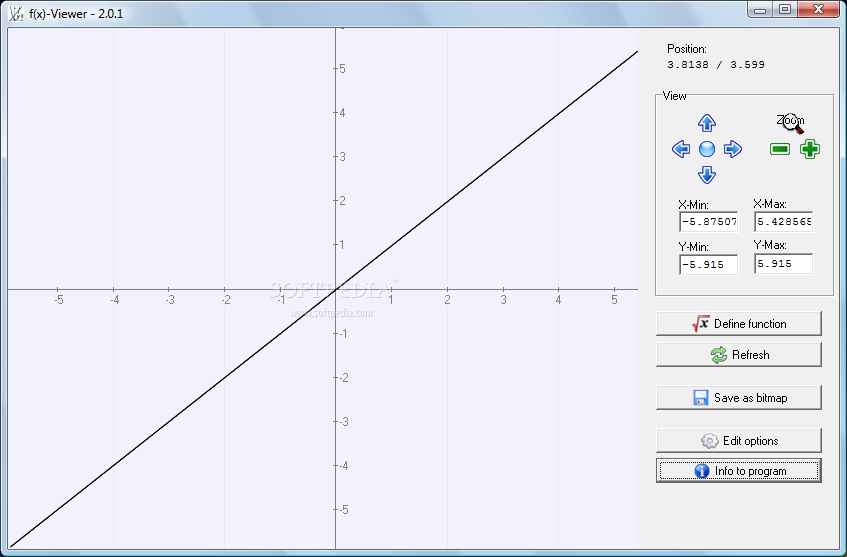Center the view with the blue circle
The image size is (847, 557).
[707, 149]
